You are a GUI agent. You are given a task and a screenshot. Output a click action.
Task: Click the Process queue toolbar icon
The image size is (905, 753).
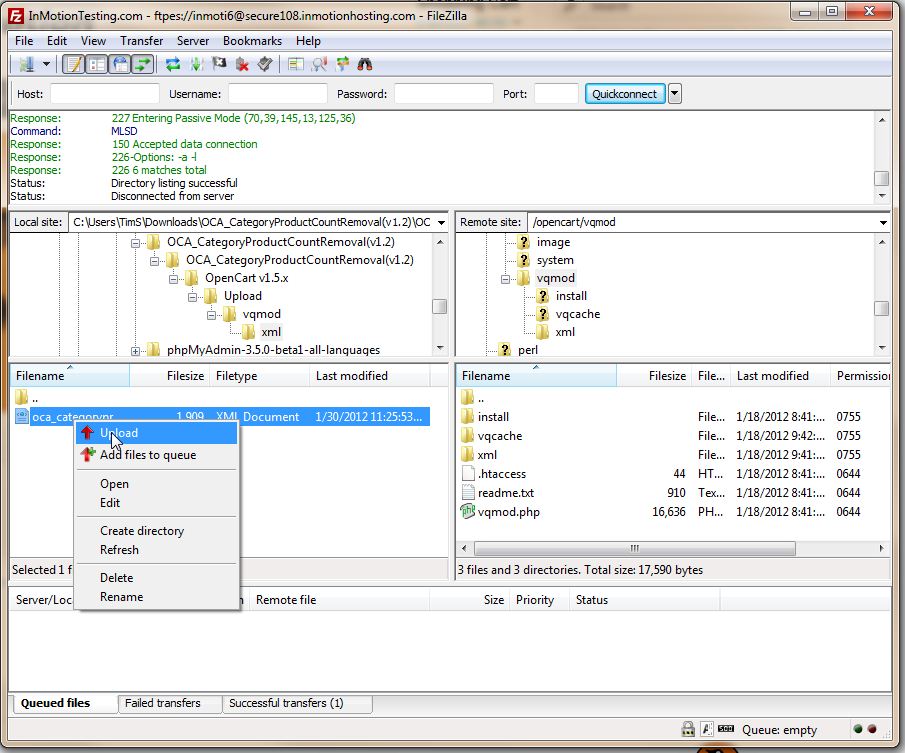[x=196, y=65]
